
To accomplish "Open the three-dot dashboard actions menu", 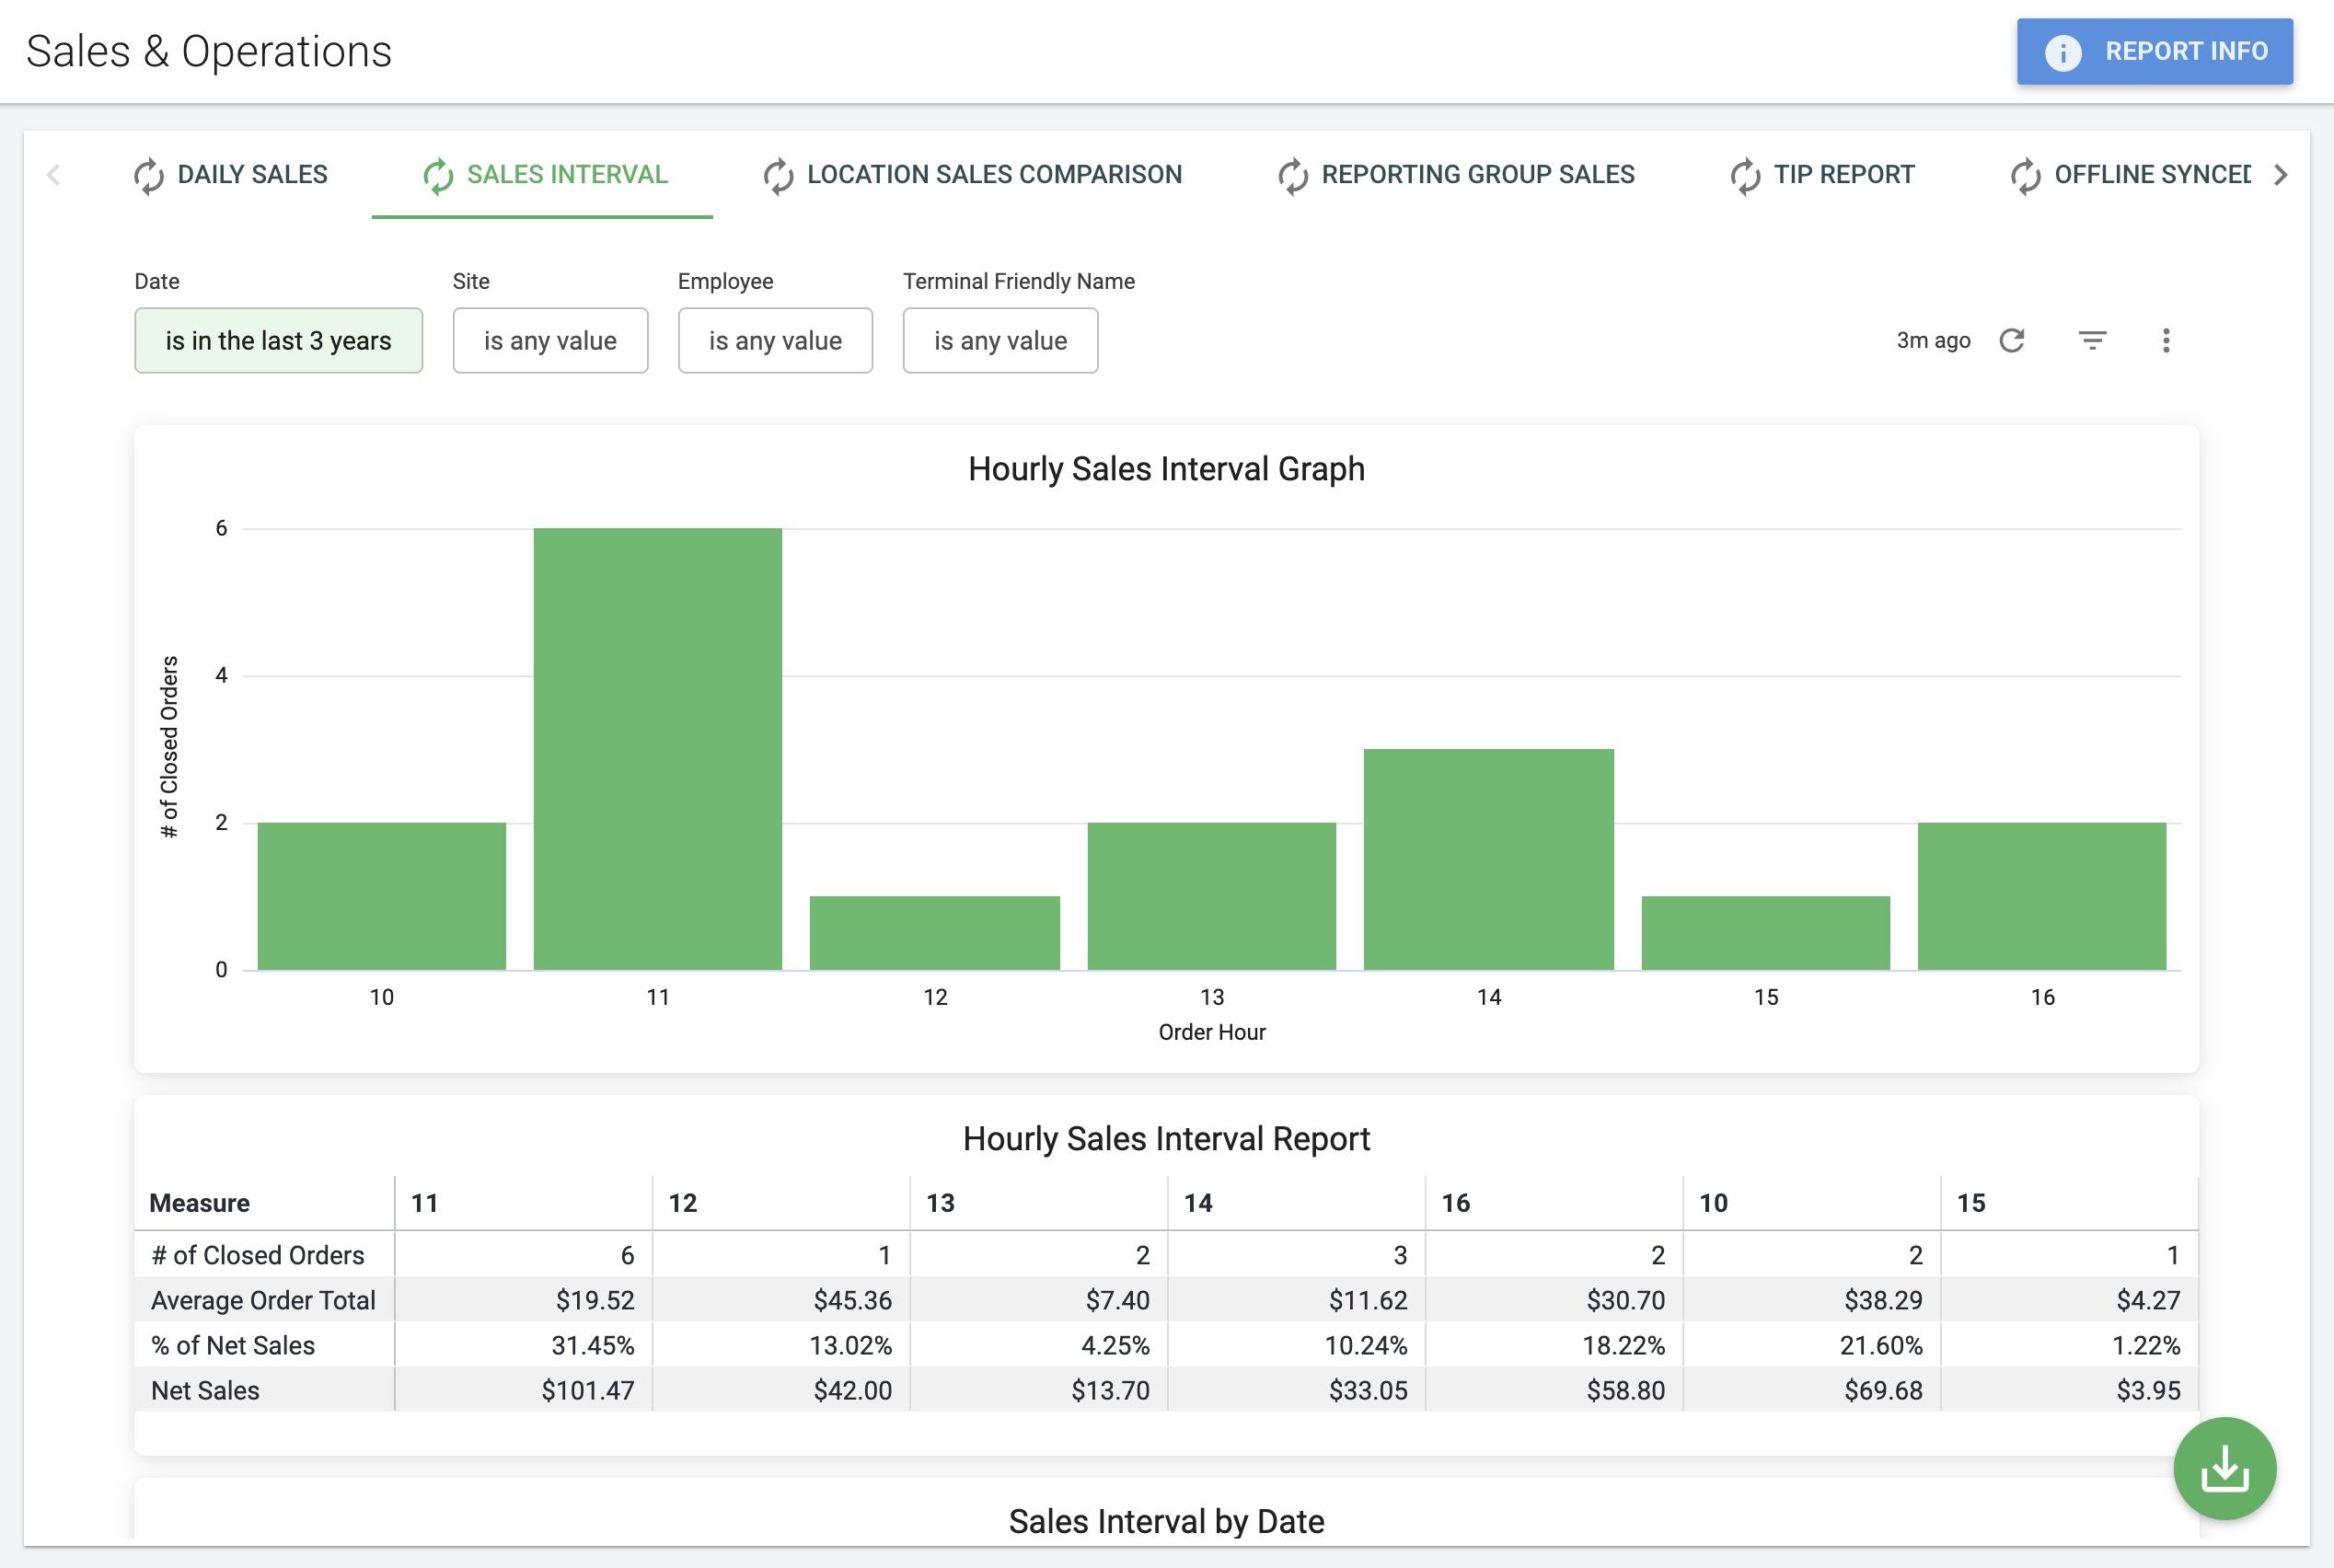I will 2166,340.
